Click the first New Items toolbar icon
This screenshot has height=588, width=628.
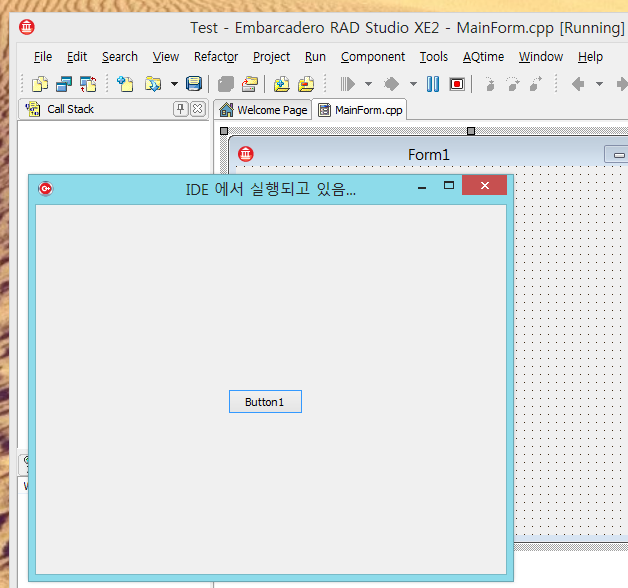(40, 84)
